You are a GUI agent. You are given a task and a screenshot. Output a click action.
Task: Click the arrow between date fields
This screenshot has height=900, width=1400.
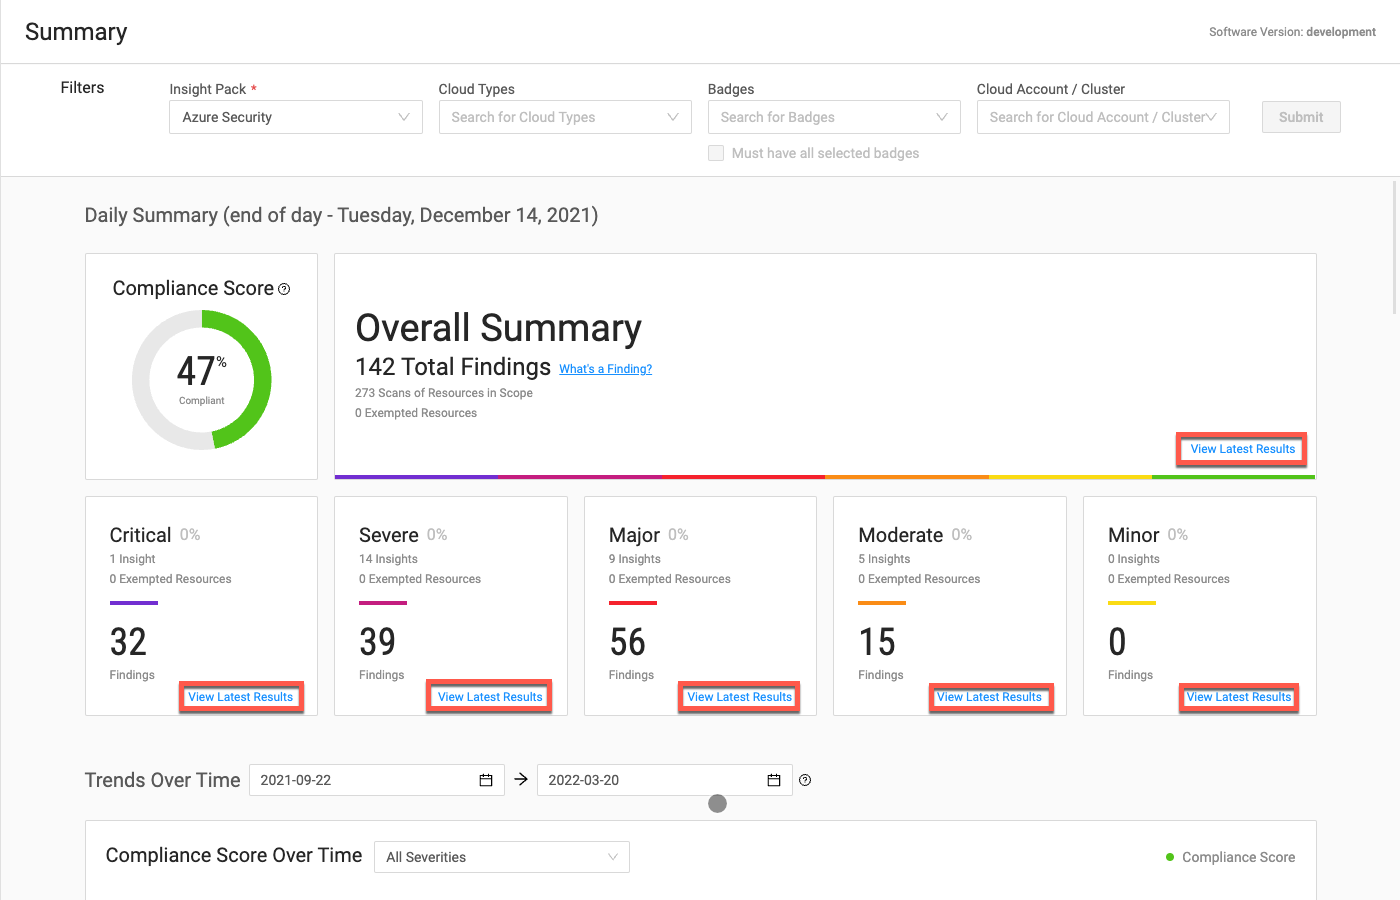pyautogui.click(x=521, y=779)
